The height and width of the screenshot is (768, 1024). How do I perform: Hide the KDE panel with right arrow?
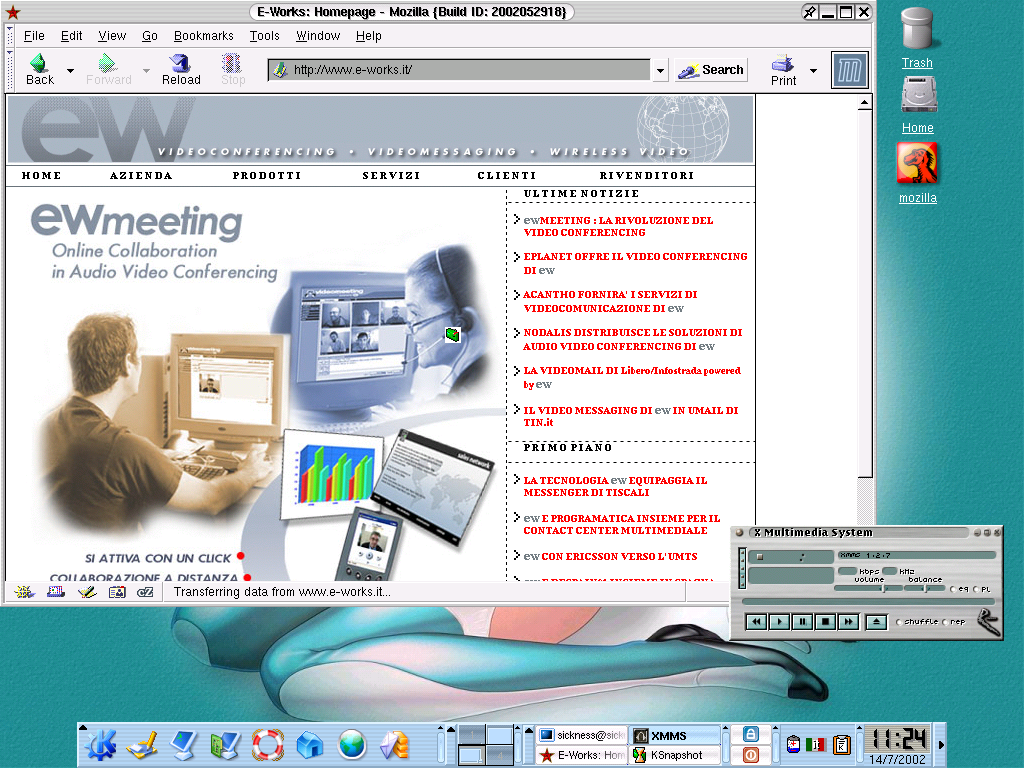940,744
